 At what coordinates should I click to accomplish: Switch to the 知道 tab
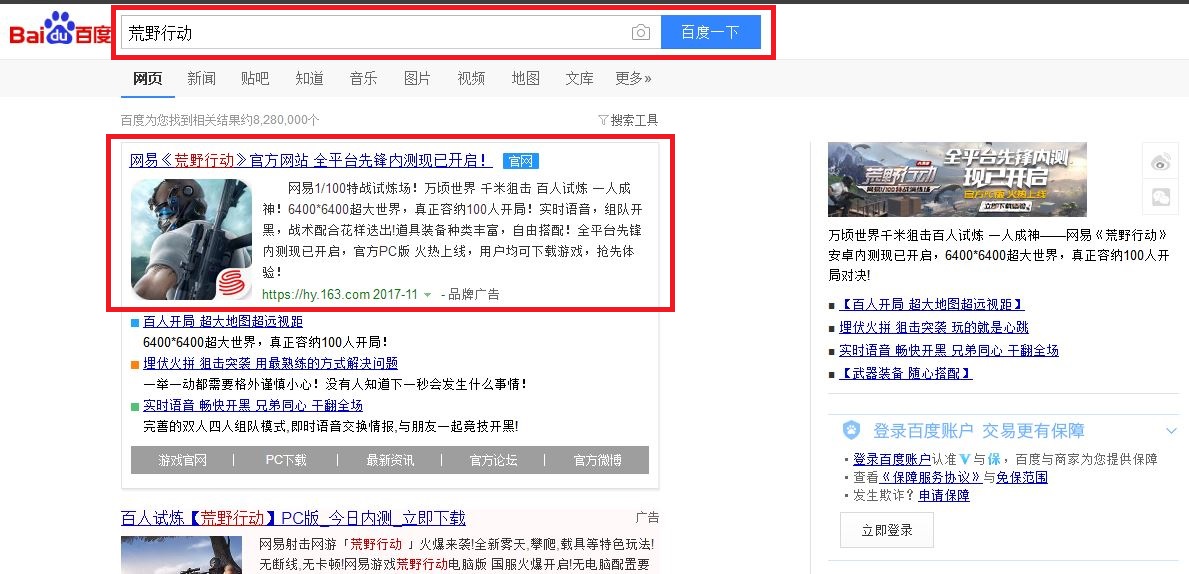tap(309, 78)
